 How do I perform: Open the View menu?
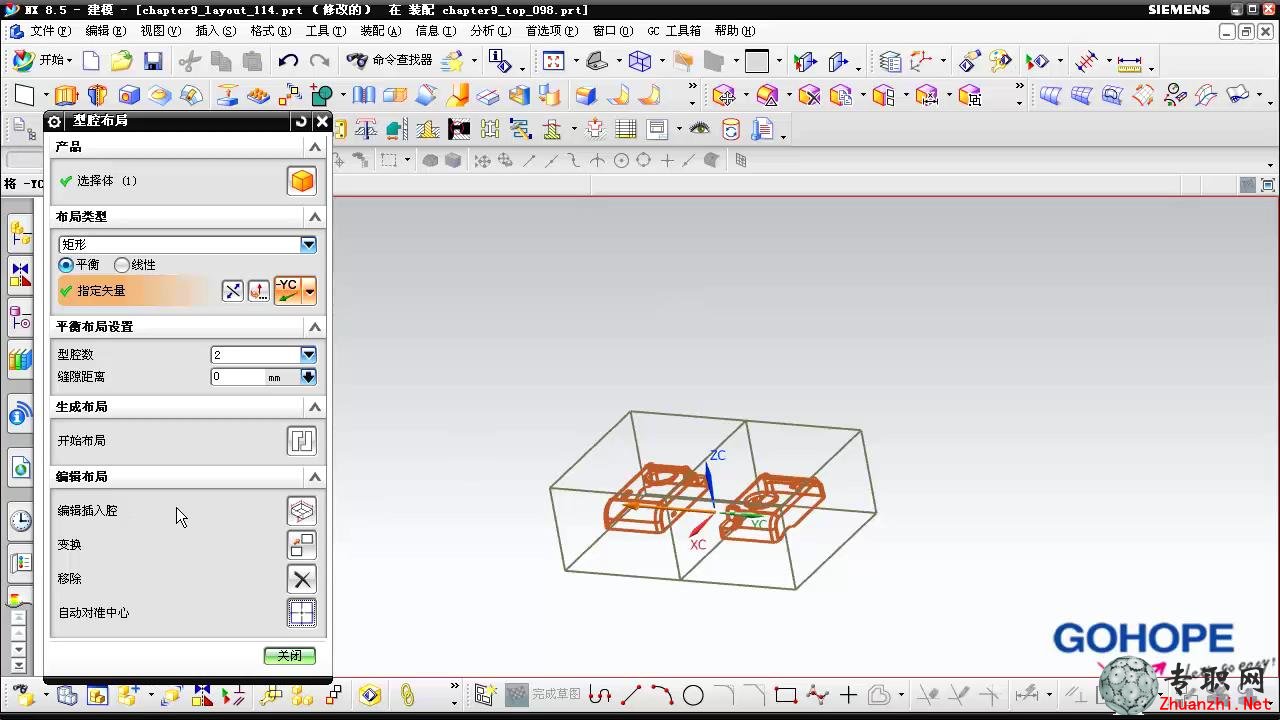160,31
